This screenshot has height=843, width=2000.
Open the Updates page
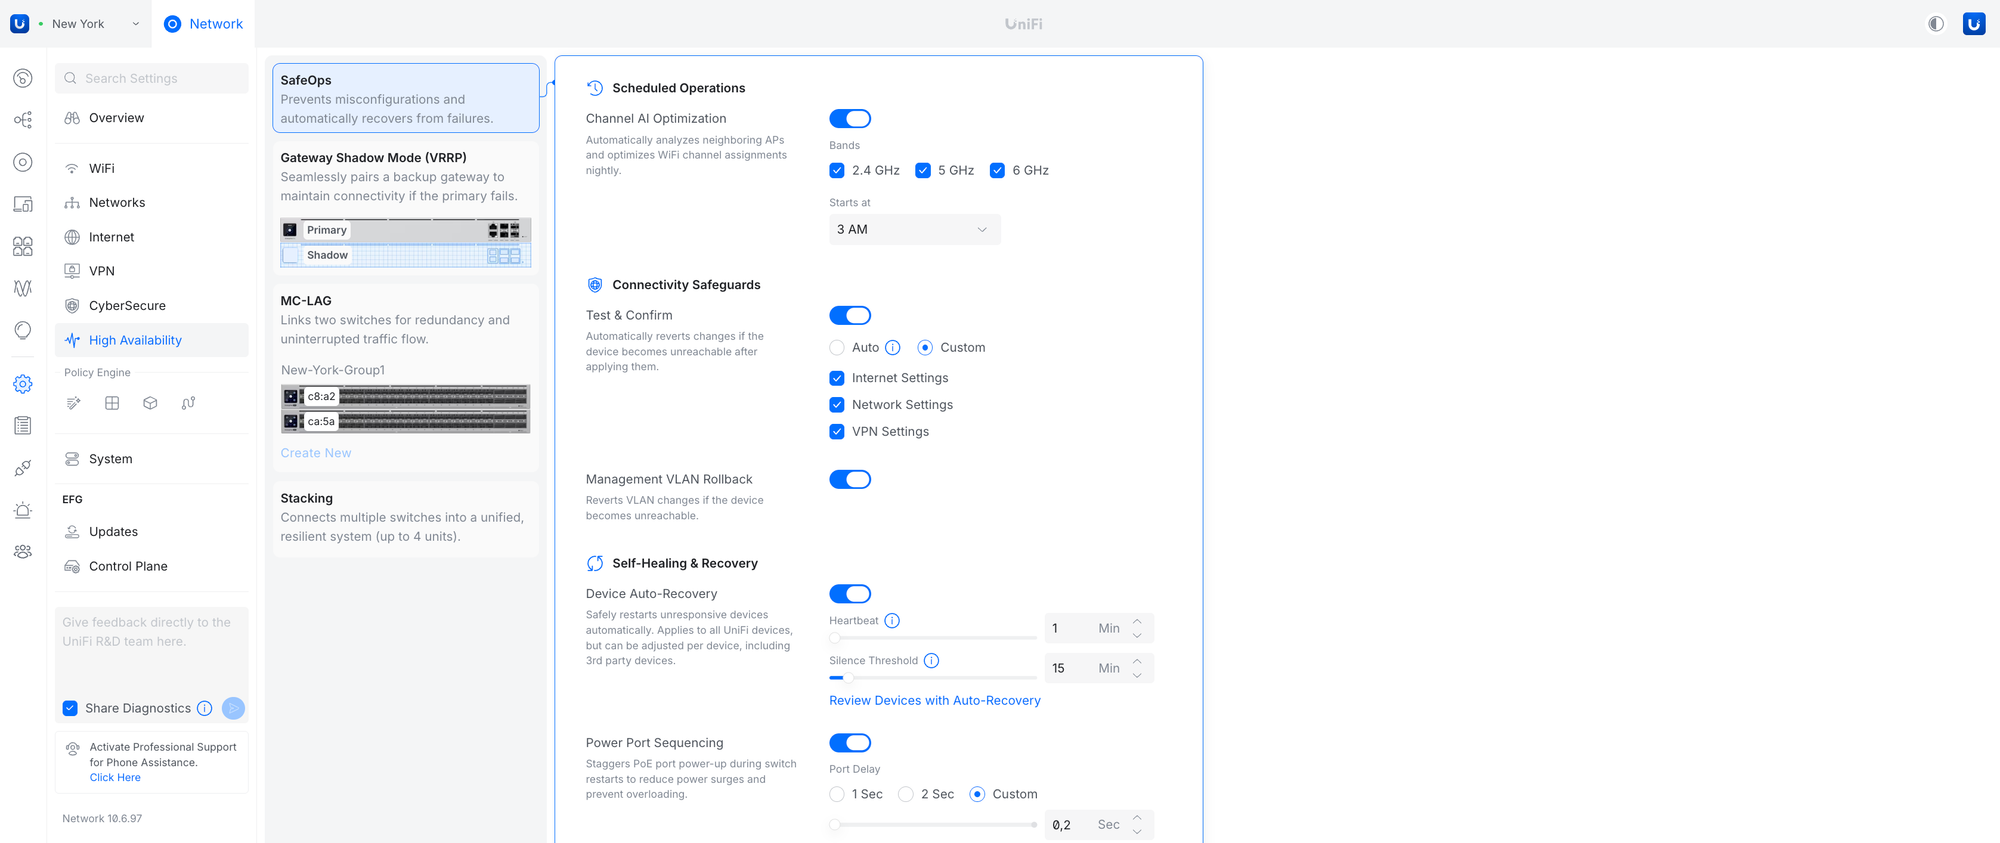click(152, 532)
